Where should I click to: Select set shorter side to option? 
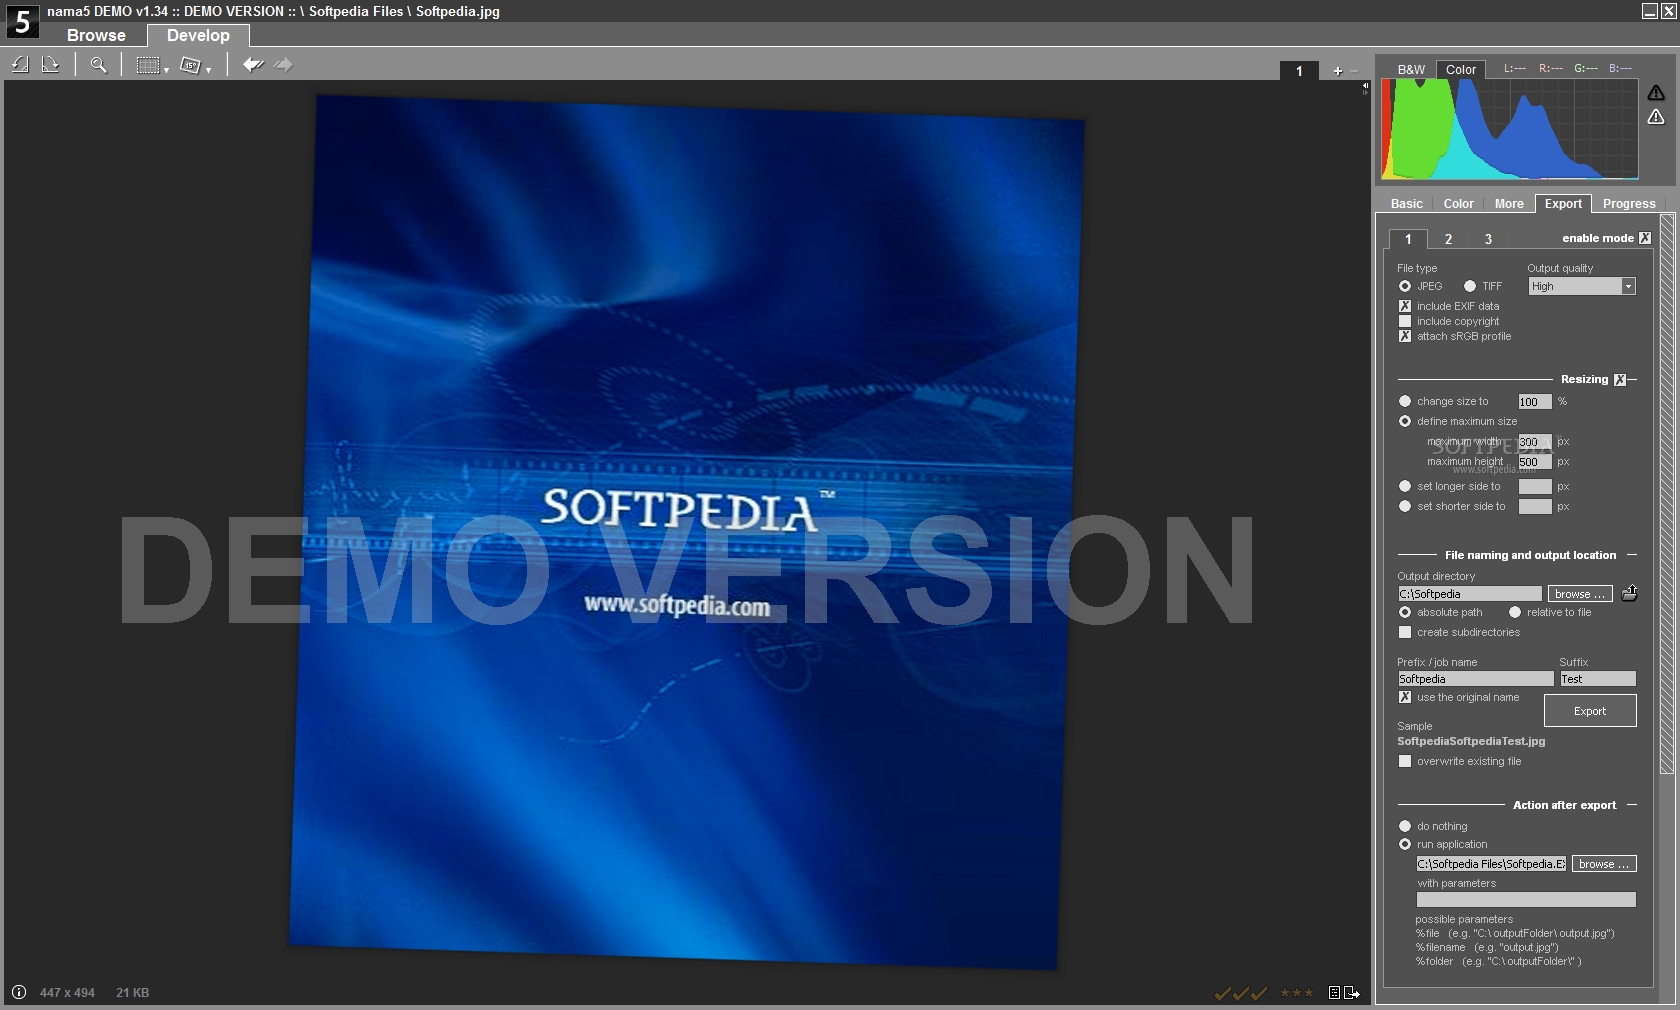pyautogui.click(x=1405, y=506)
